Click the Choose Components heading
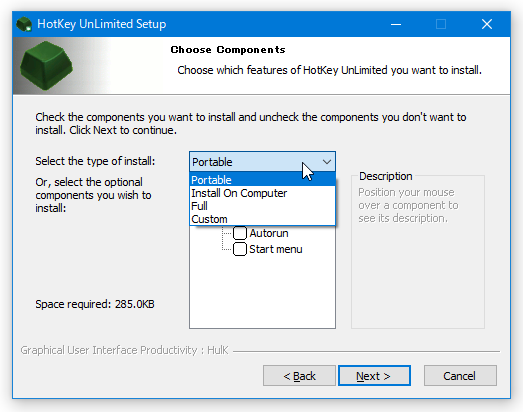 tap(228, 50)
